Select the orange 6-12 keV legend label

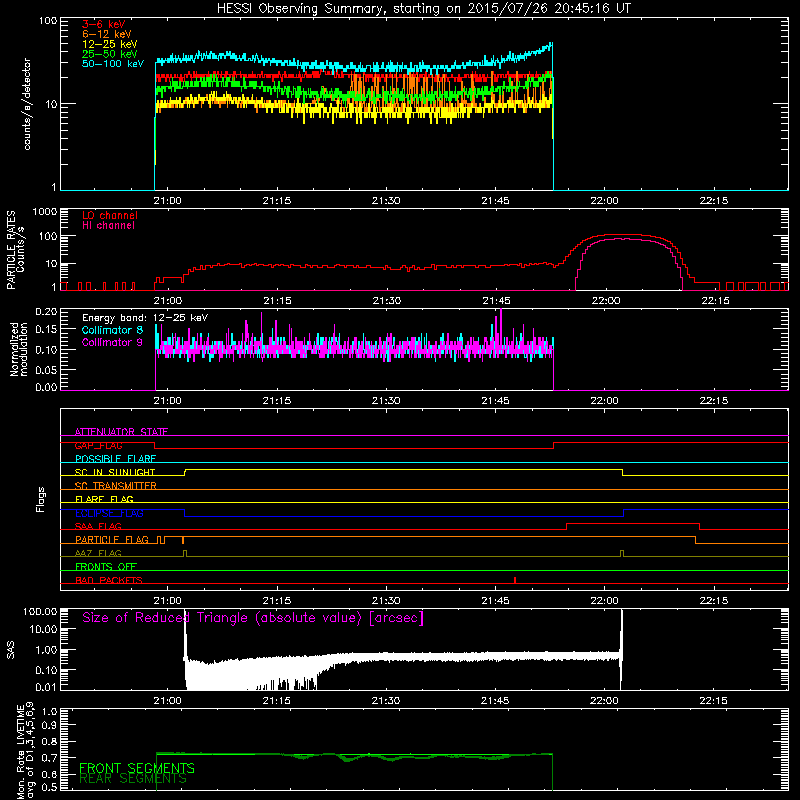point(107,34)
